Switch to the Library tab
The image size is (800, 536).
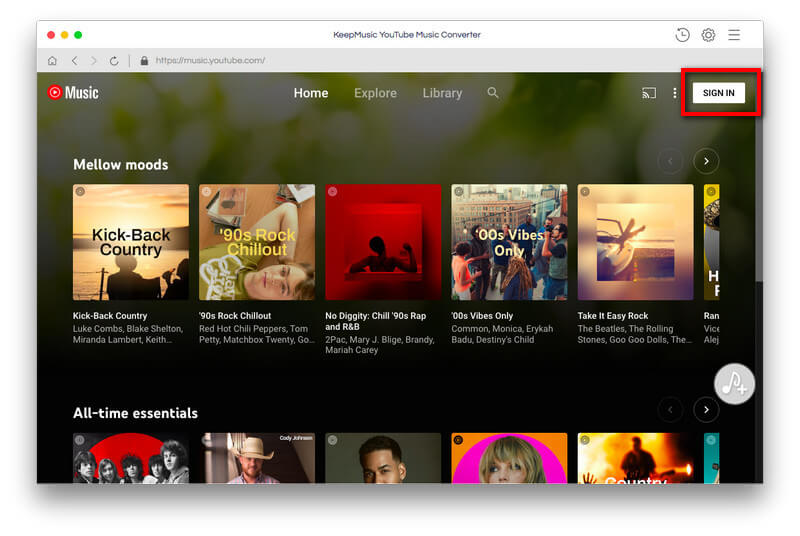pyautogui.click(x=442, y=93)
